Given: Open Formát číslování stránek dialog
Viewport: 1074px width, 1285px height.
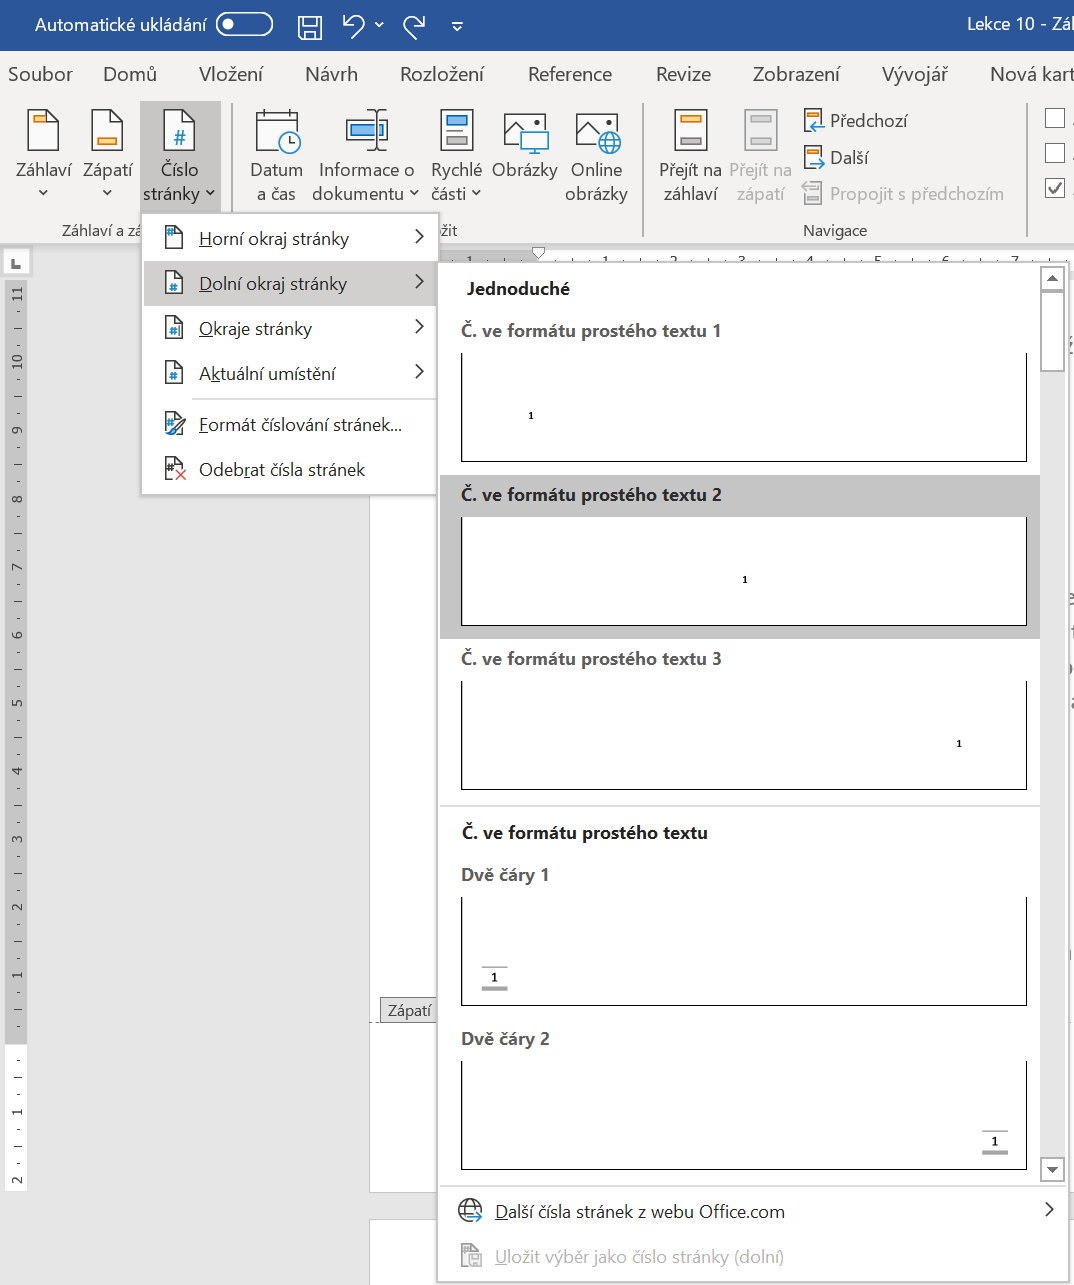Looking at the screenshot, I should [x=300, y=425].
